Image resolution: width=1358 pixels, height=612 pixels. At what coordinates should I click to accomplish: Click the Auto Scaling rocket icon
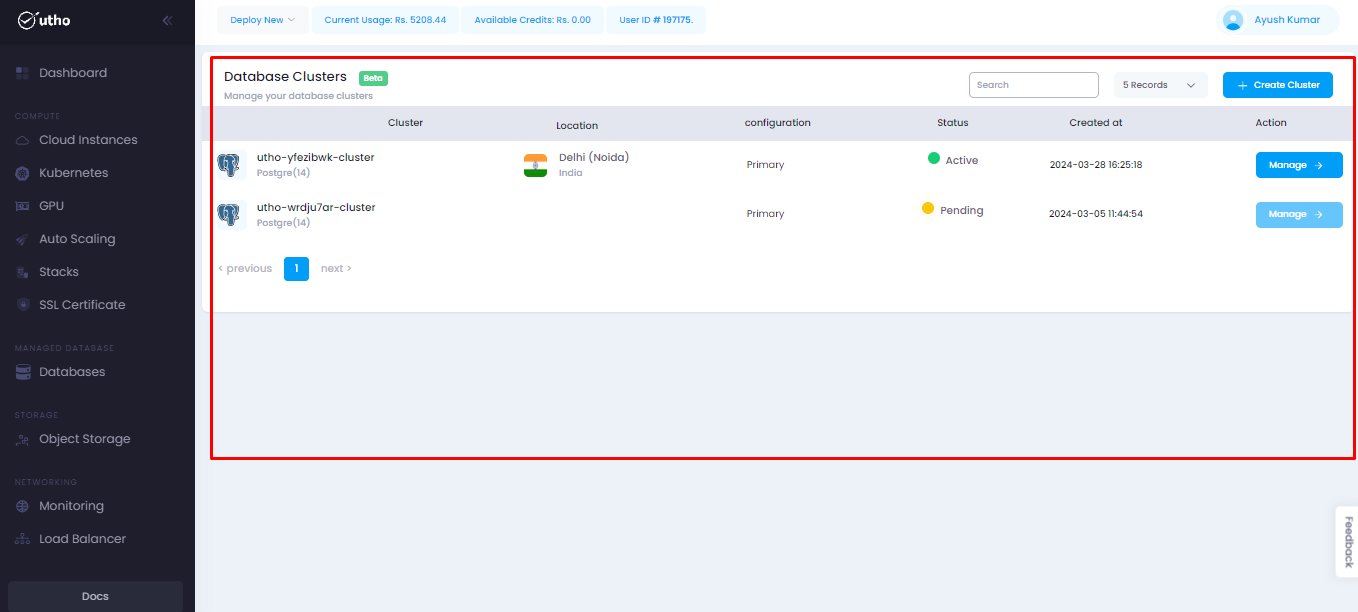pyautogui.click(x=23, y=239)
